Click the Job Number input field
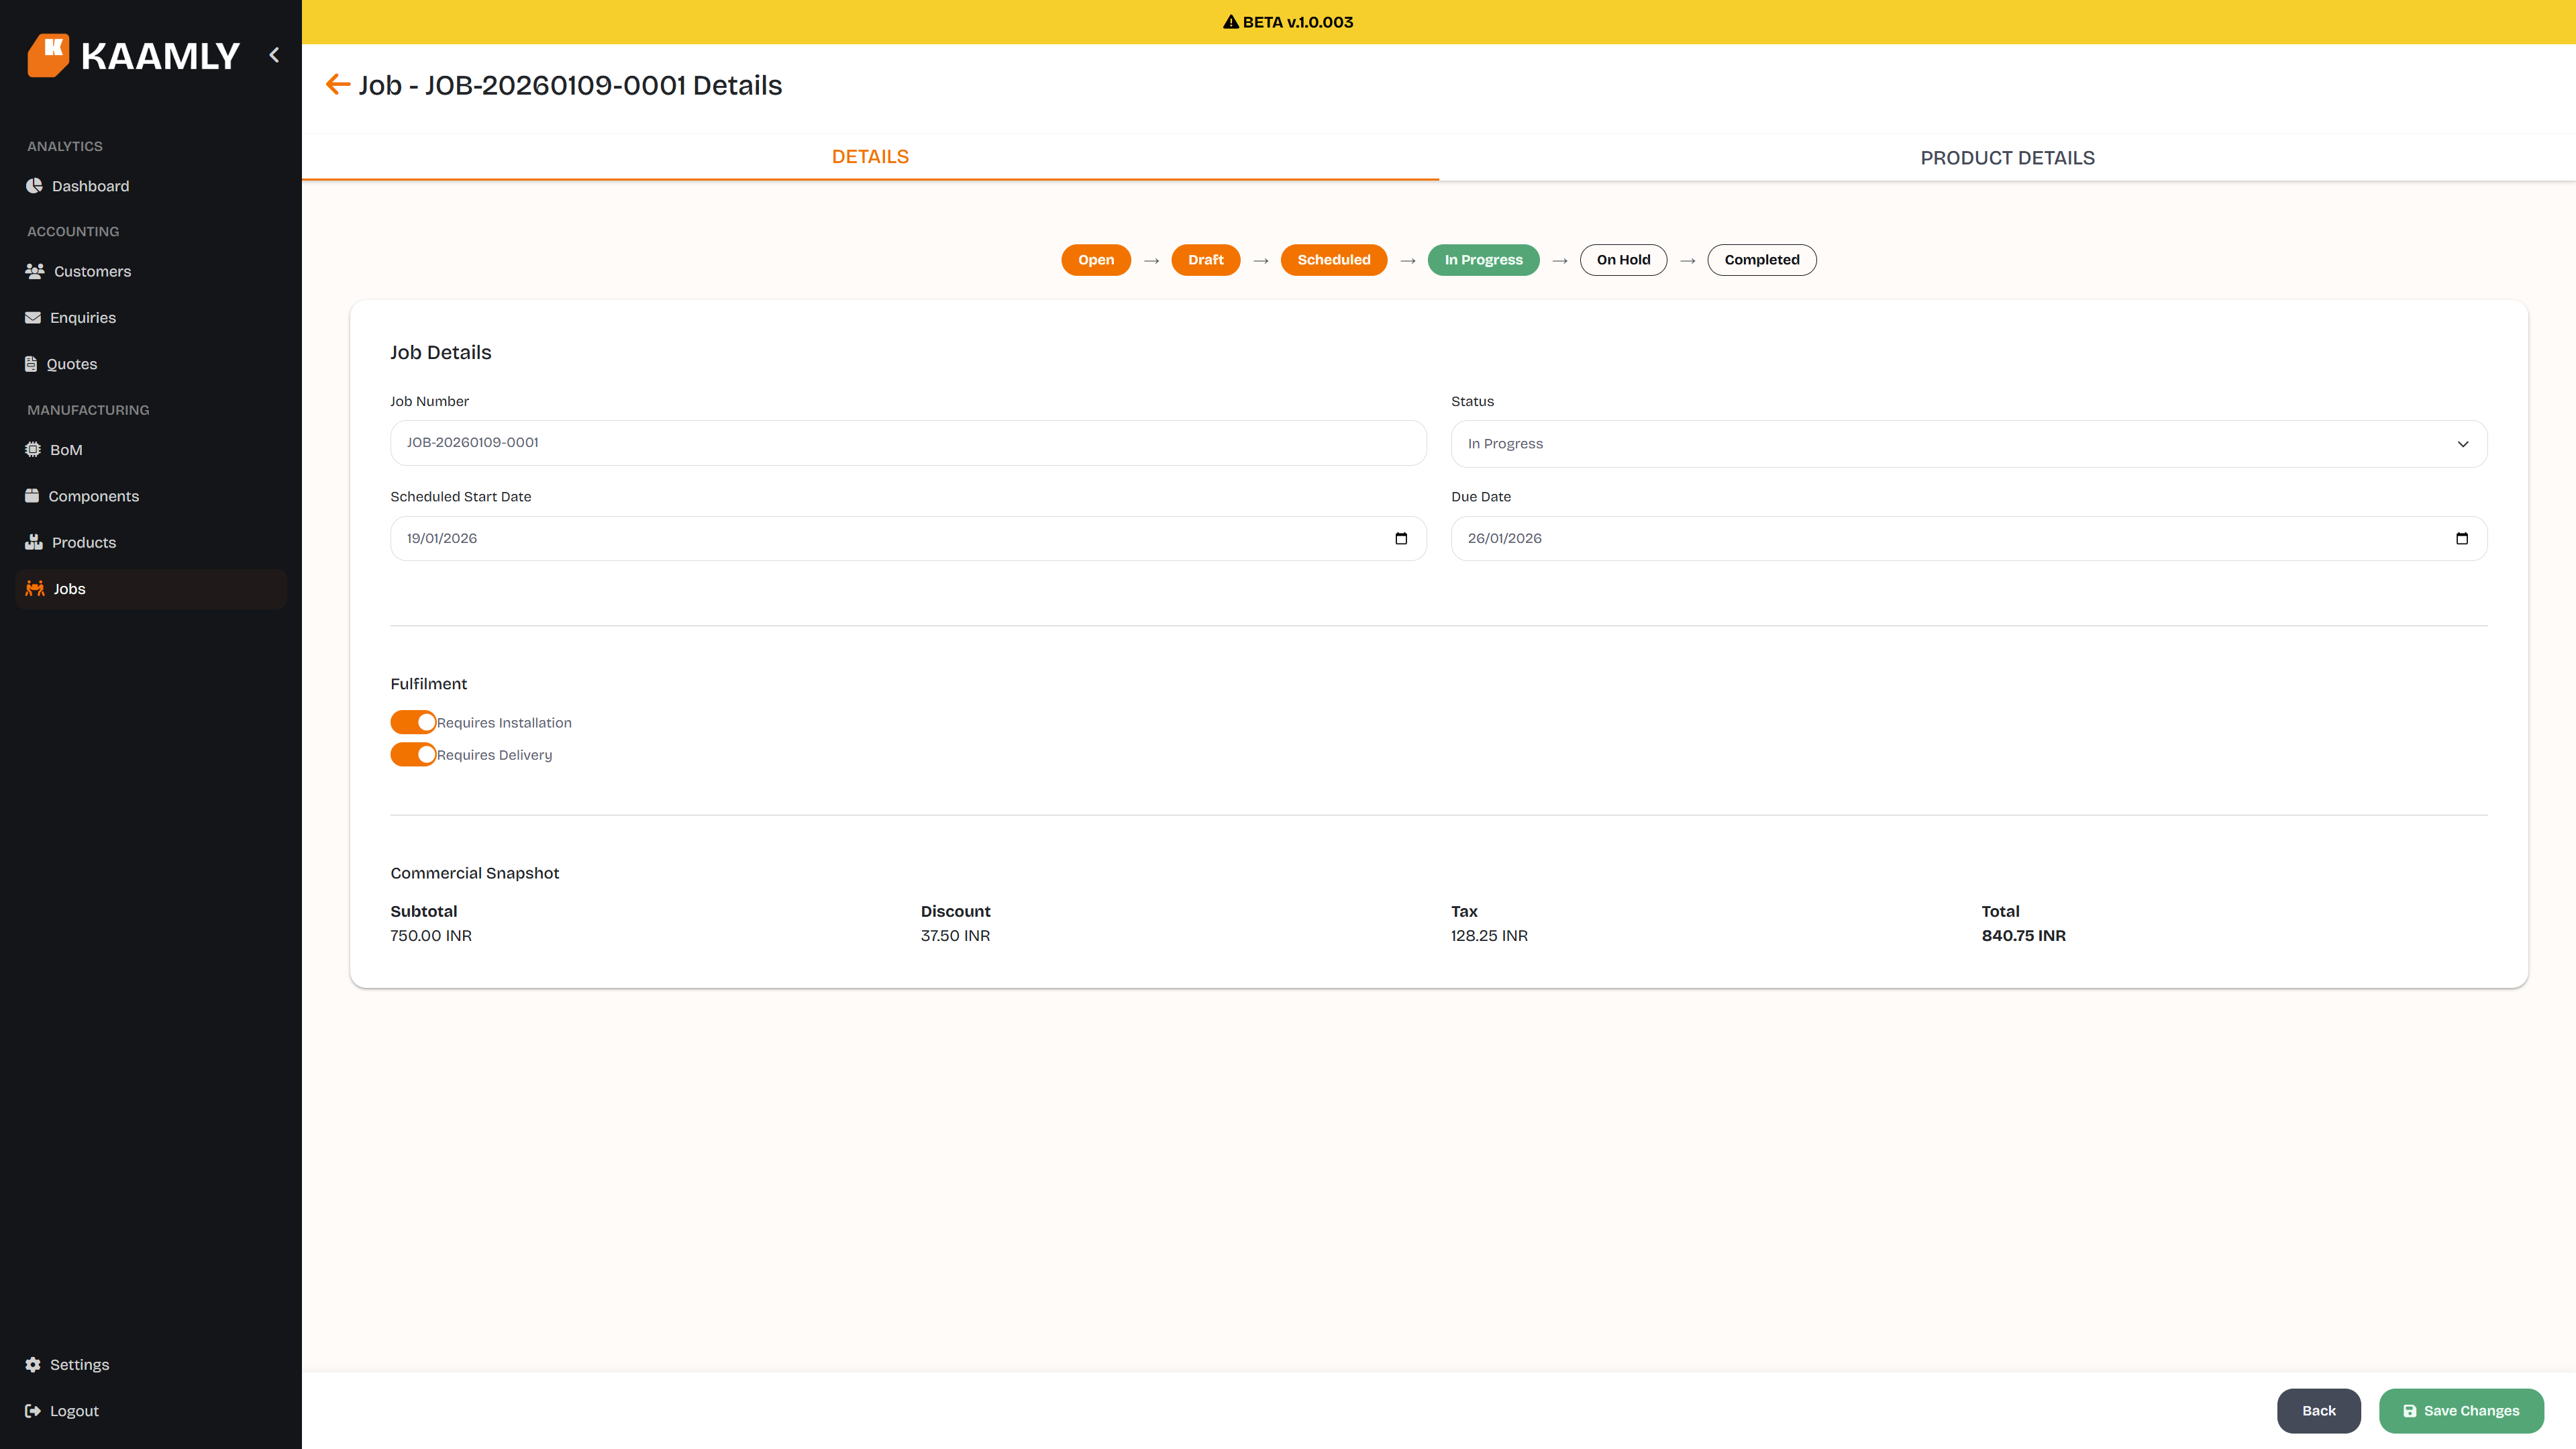This screenshot has width=2576, height=1449. (907, 442)
